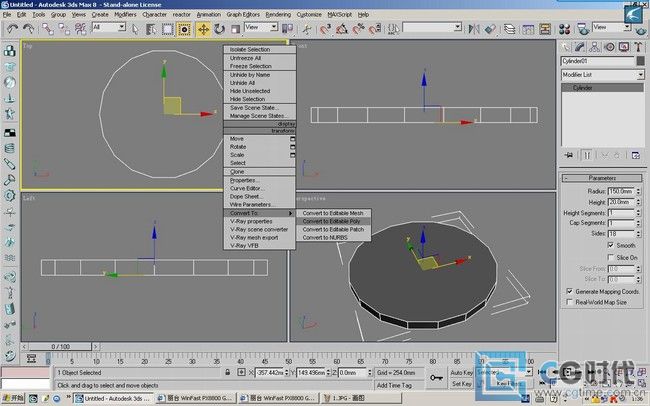This screenshot has height=406, width=650.
Task: Toggle the selection lock padlock icon
Action: [228, 372]
